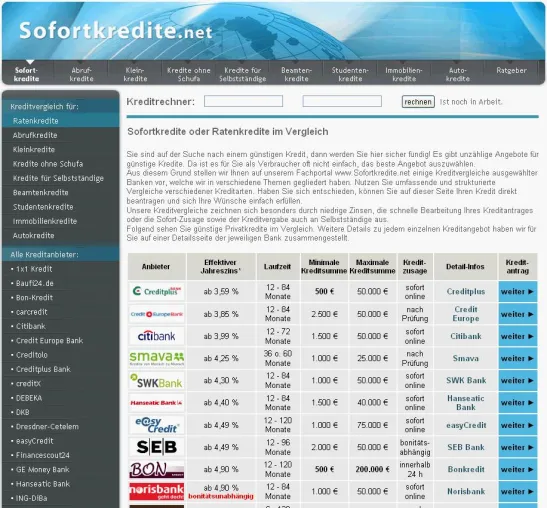Click the Sofortkredite.net site logo

click(x=115, y=30)
